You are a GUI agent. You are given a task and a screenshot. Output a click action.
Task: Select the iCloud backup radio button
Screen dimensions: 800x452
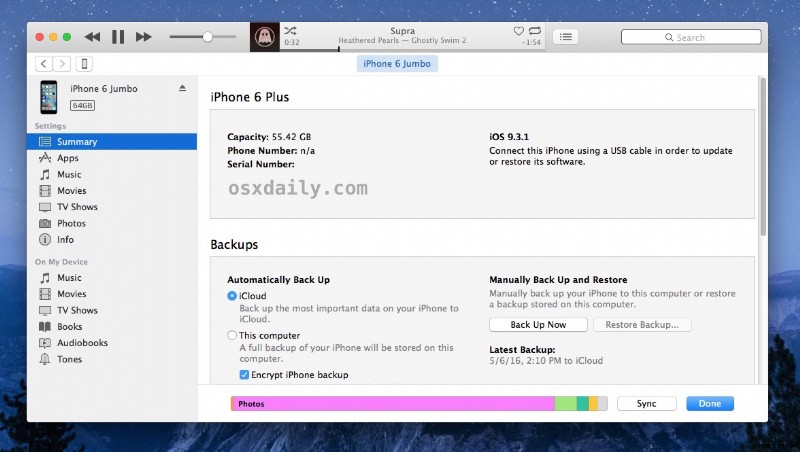tap(232, 296)
